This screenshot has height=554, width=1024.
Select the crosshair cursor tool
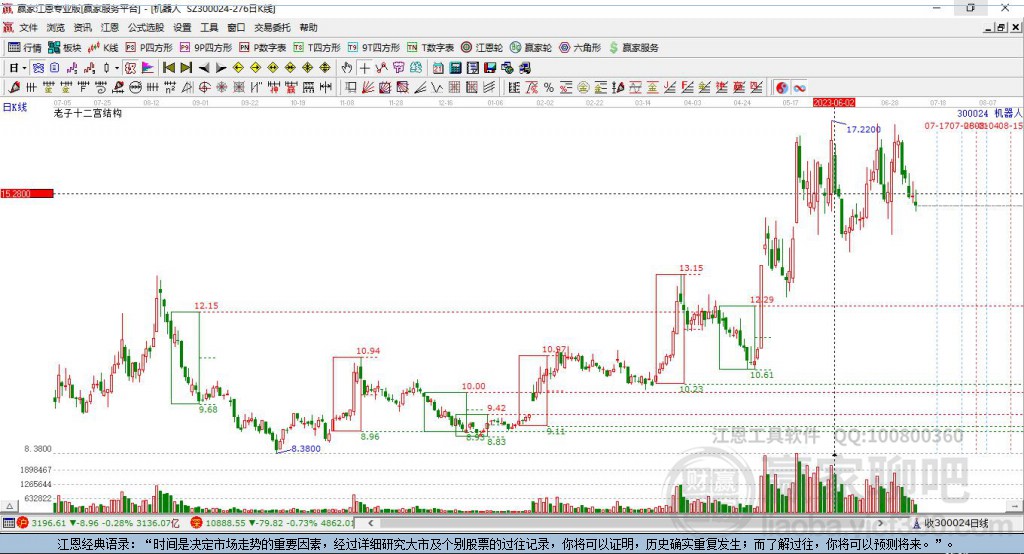[364, 68]
